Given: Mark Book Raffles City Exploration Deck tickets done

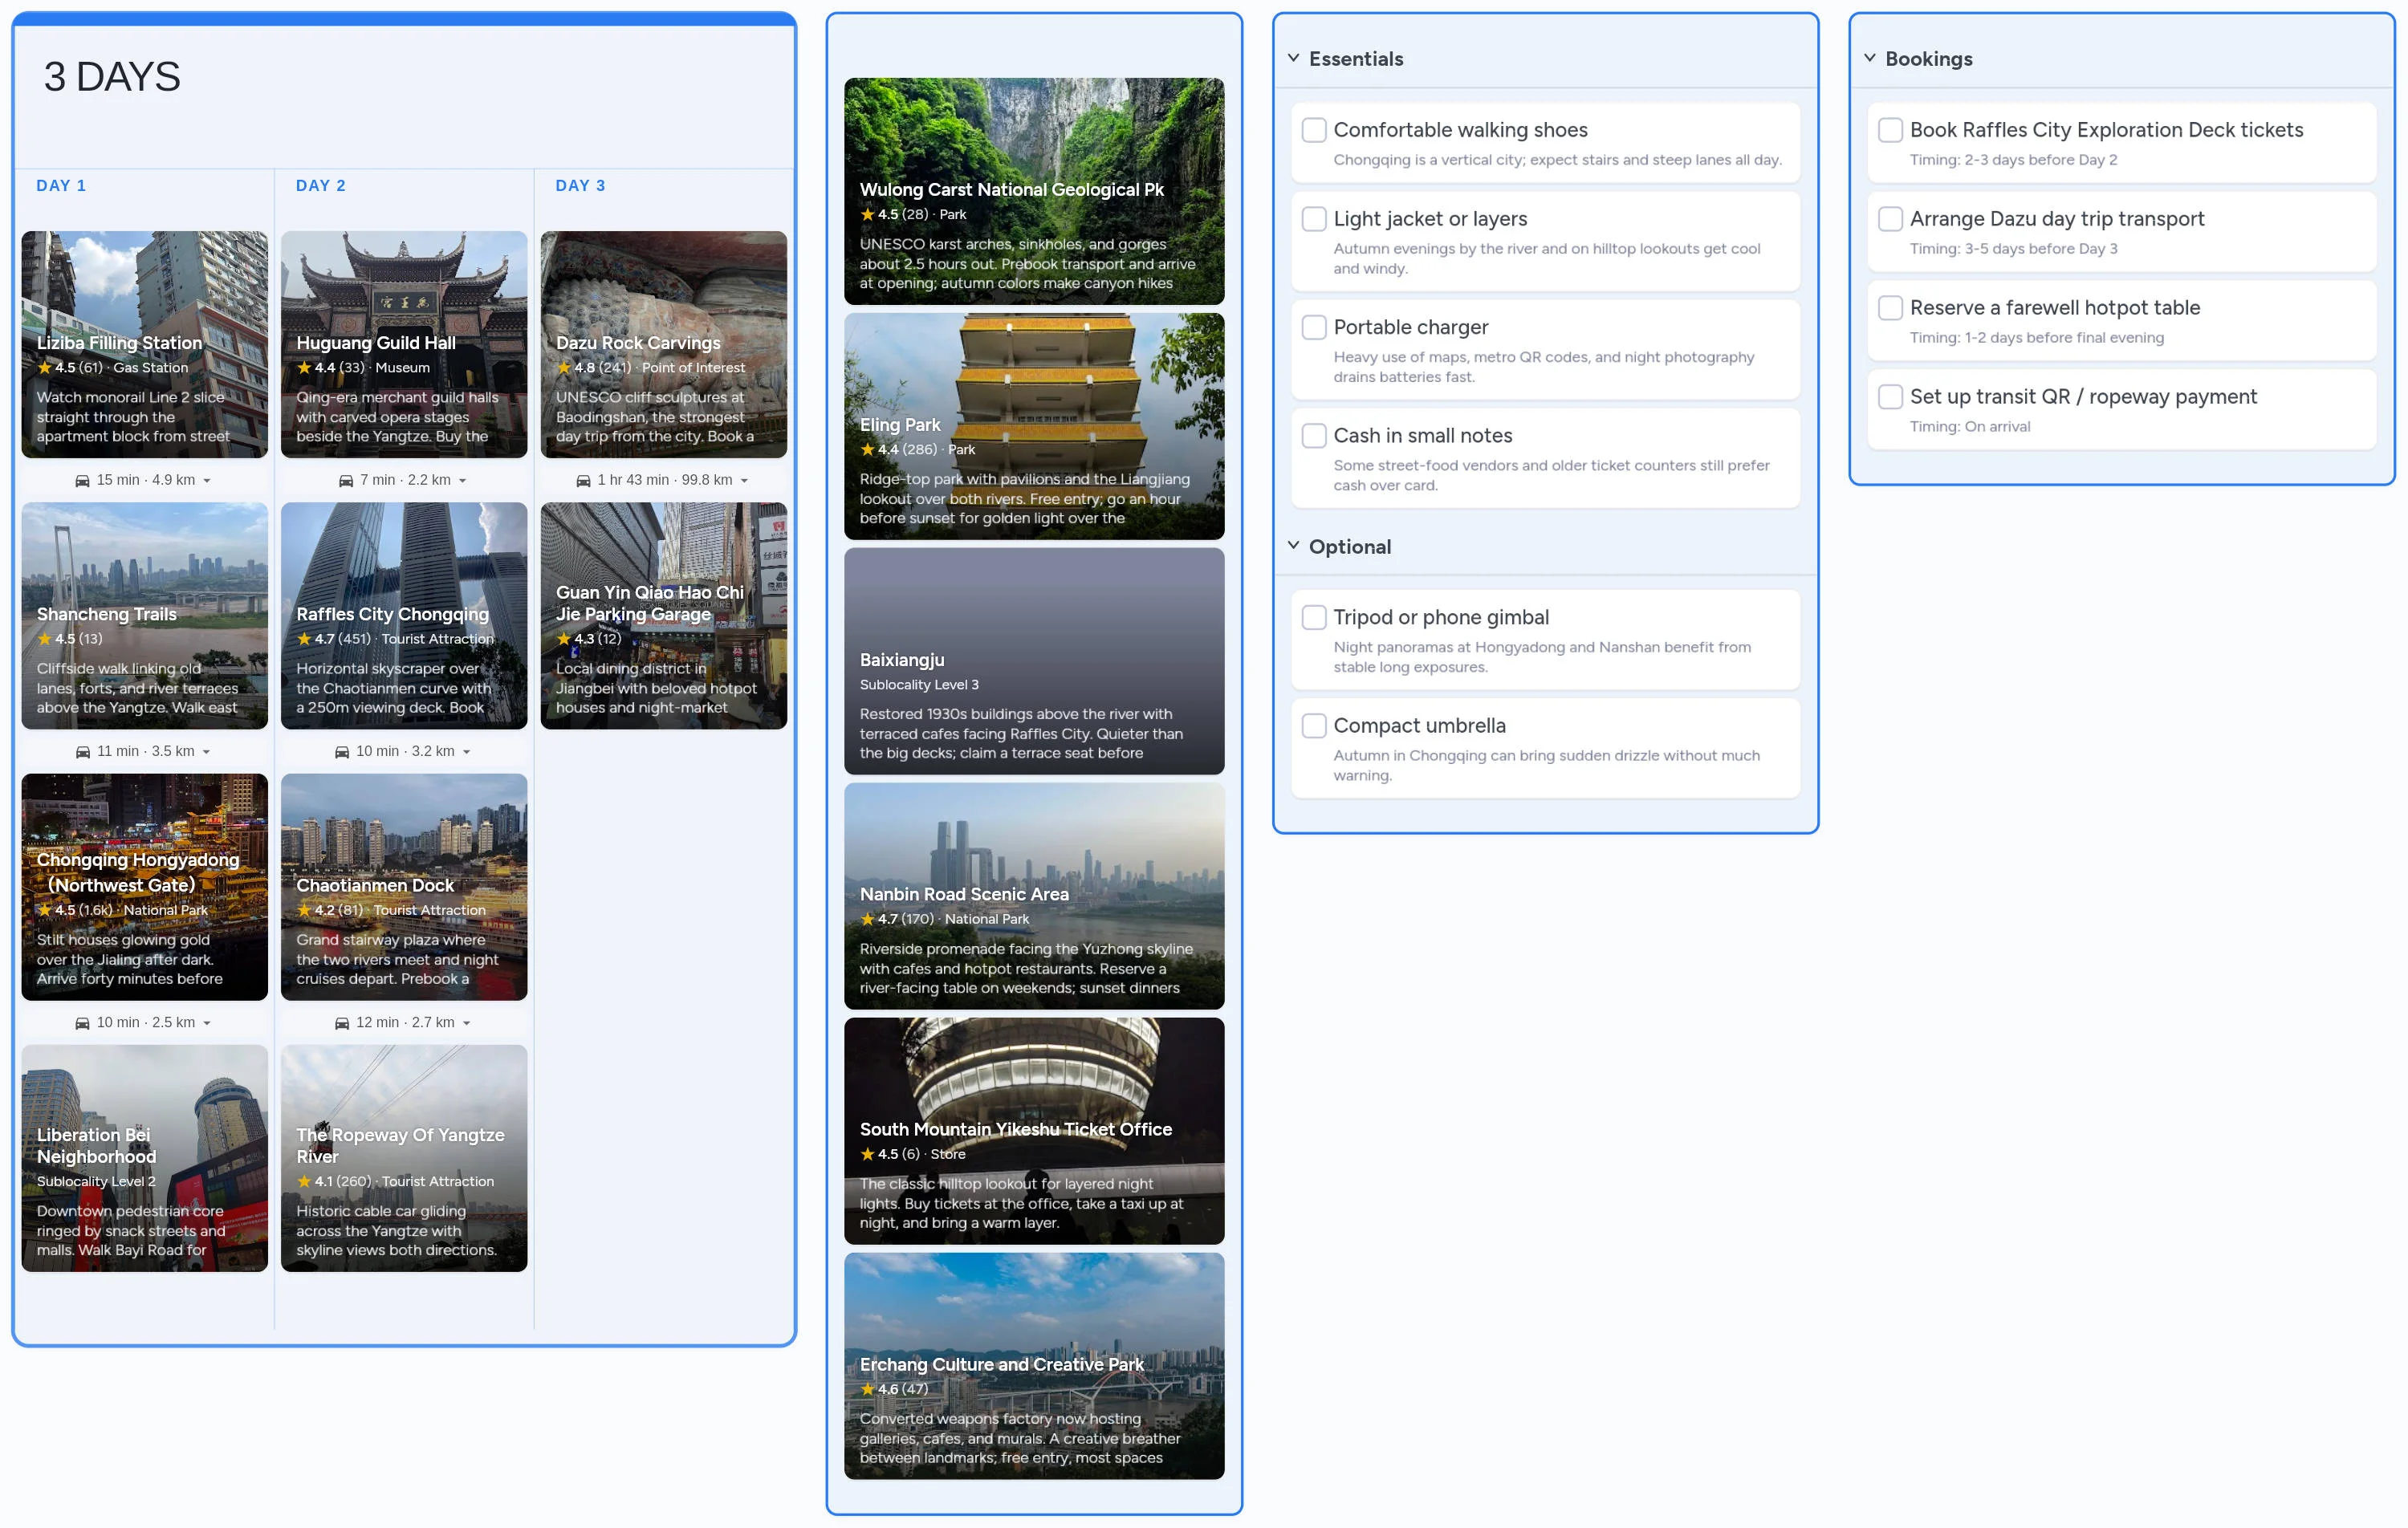Looking at the screenshot, I should 1890,130.
